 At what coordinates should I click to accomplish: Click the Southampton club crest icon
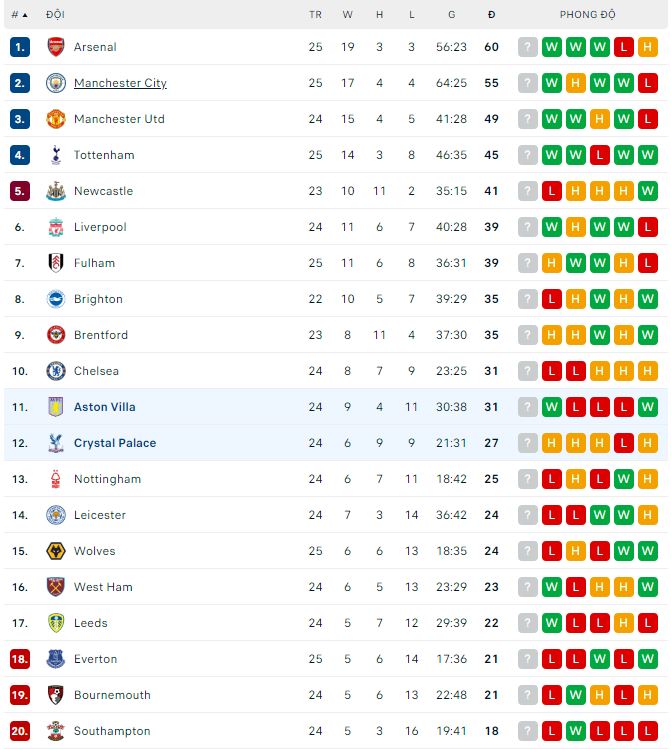coord(56,731)
